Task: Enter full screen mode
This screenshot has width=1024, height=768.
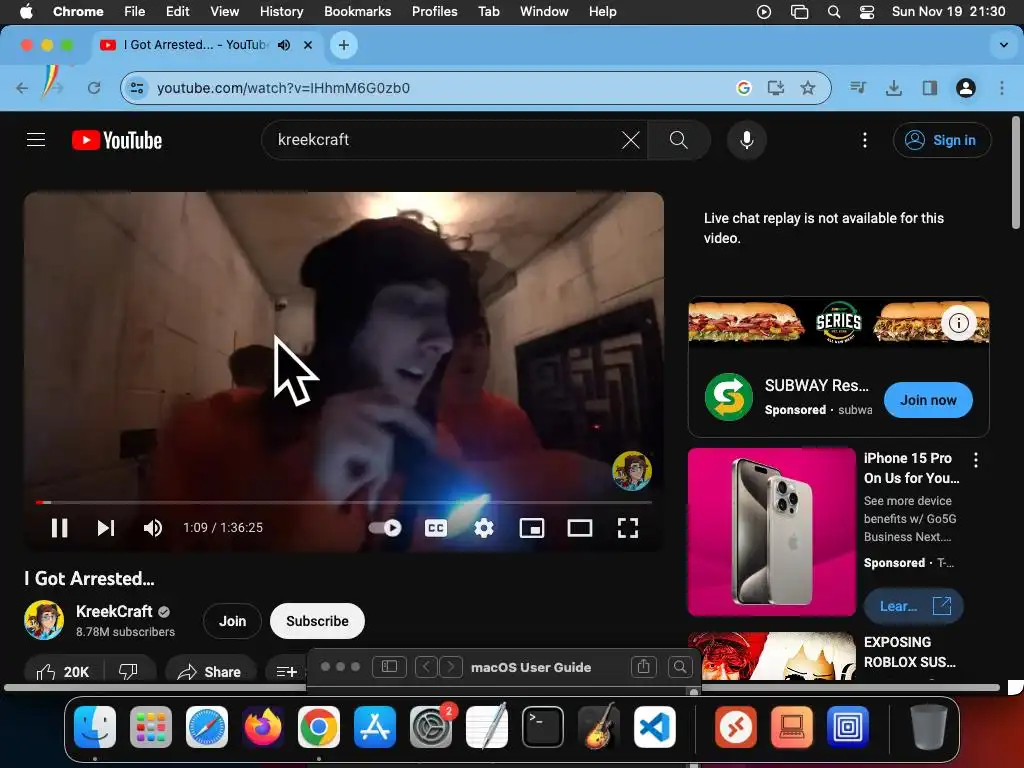Action: (628, 528)
